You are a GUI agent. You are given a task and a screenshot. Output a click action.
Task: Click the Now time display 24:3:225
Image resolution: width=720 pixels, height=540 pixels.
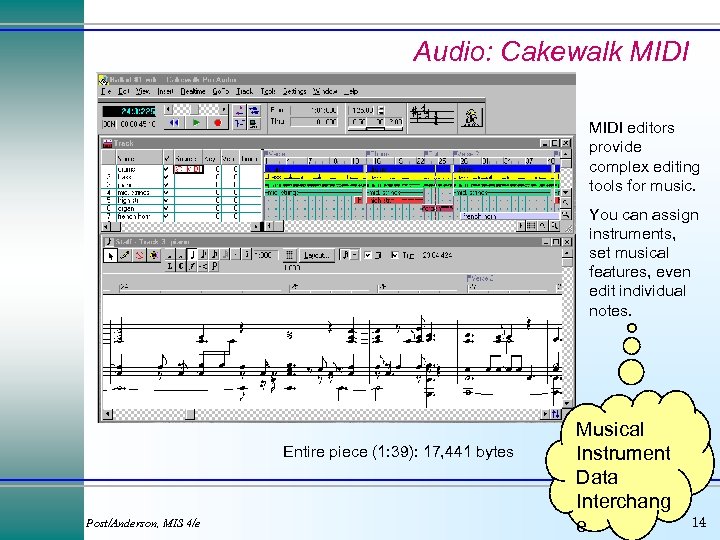[x=129, y=111]
